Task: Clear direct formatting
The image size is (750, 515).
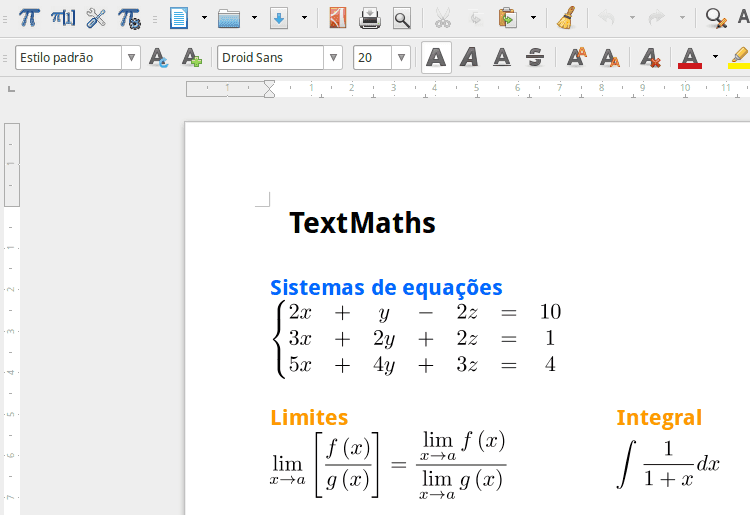Action: click(x=651, y=58)
